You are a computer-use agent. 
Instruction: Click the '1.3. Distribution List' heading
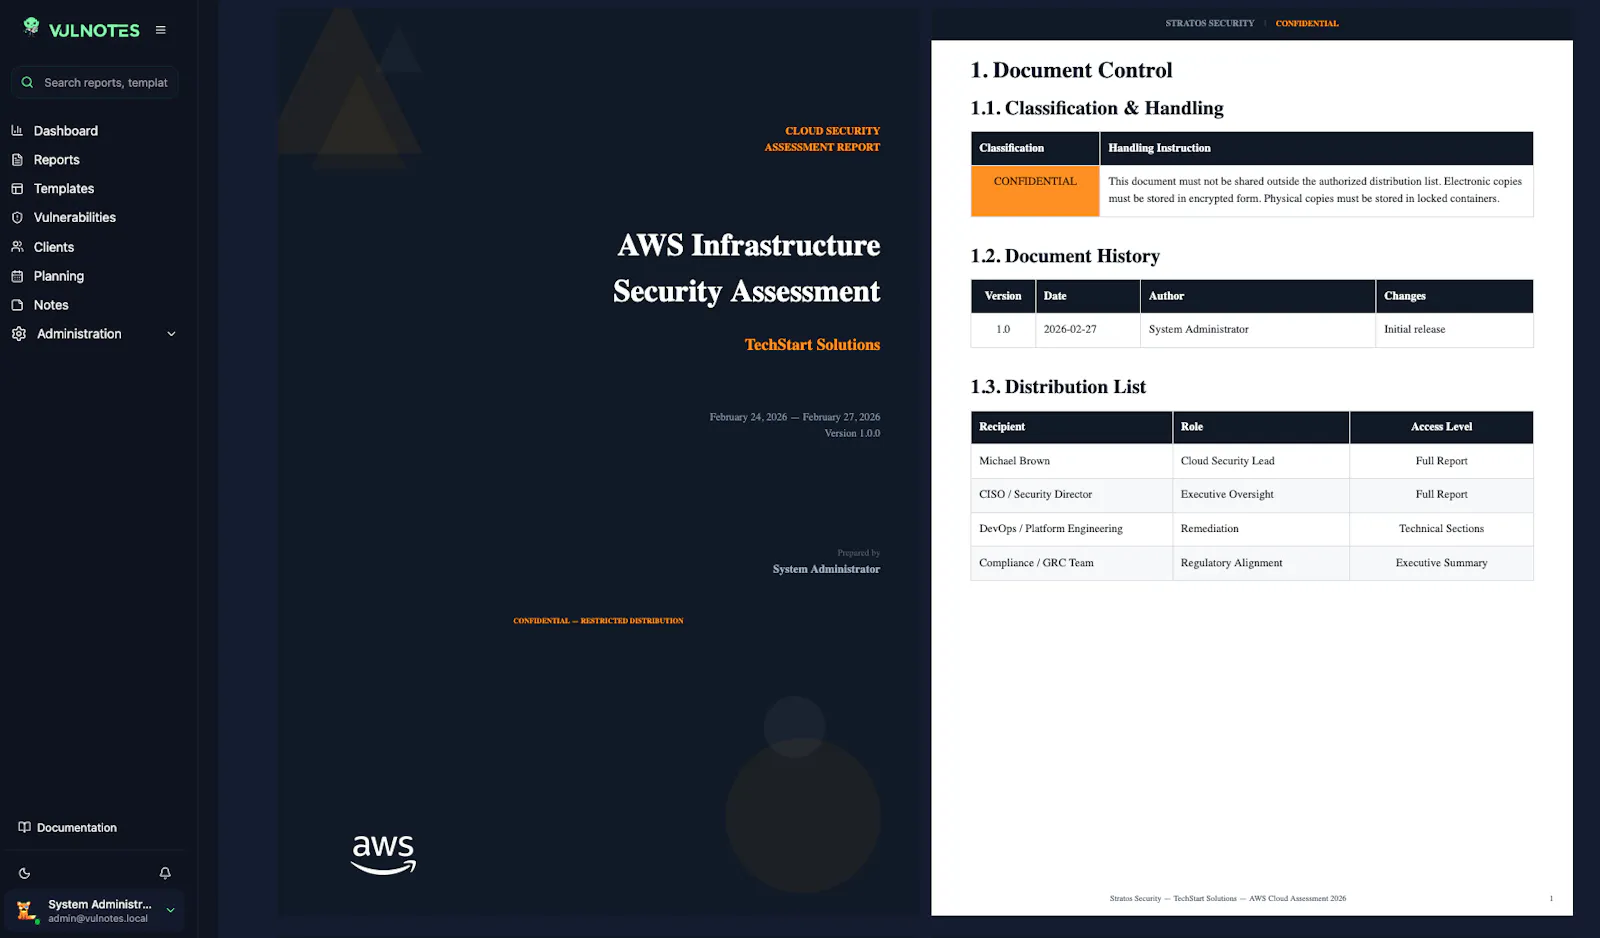click(x=1058, y=387)
